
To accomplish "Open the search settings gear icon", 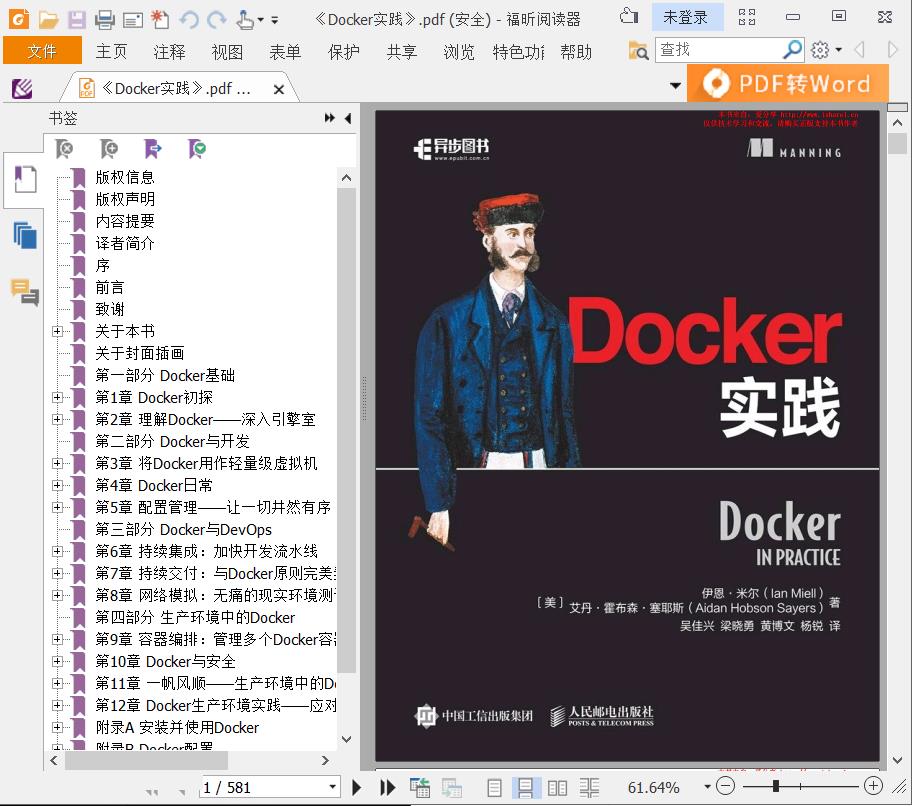I will [820, 50].
